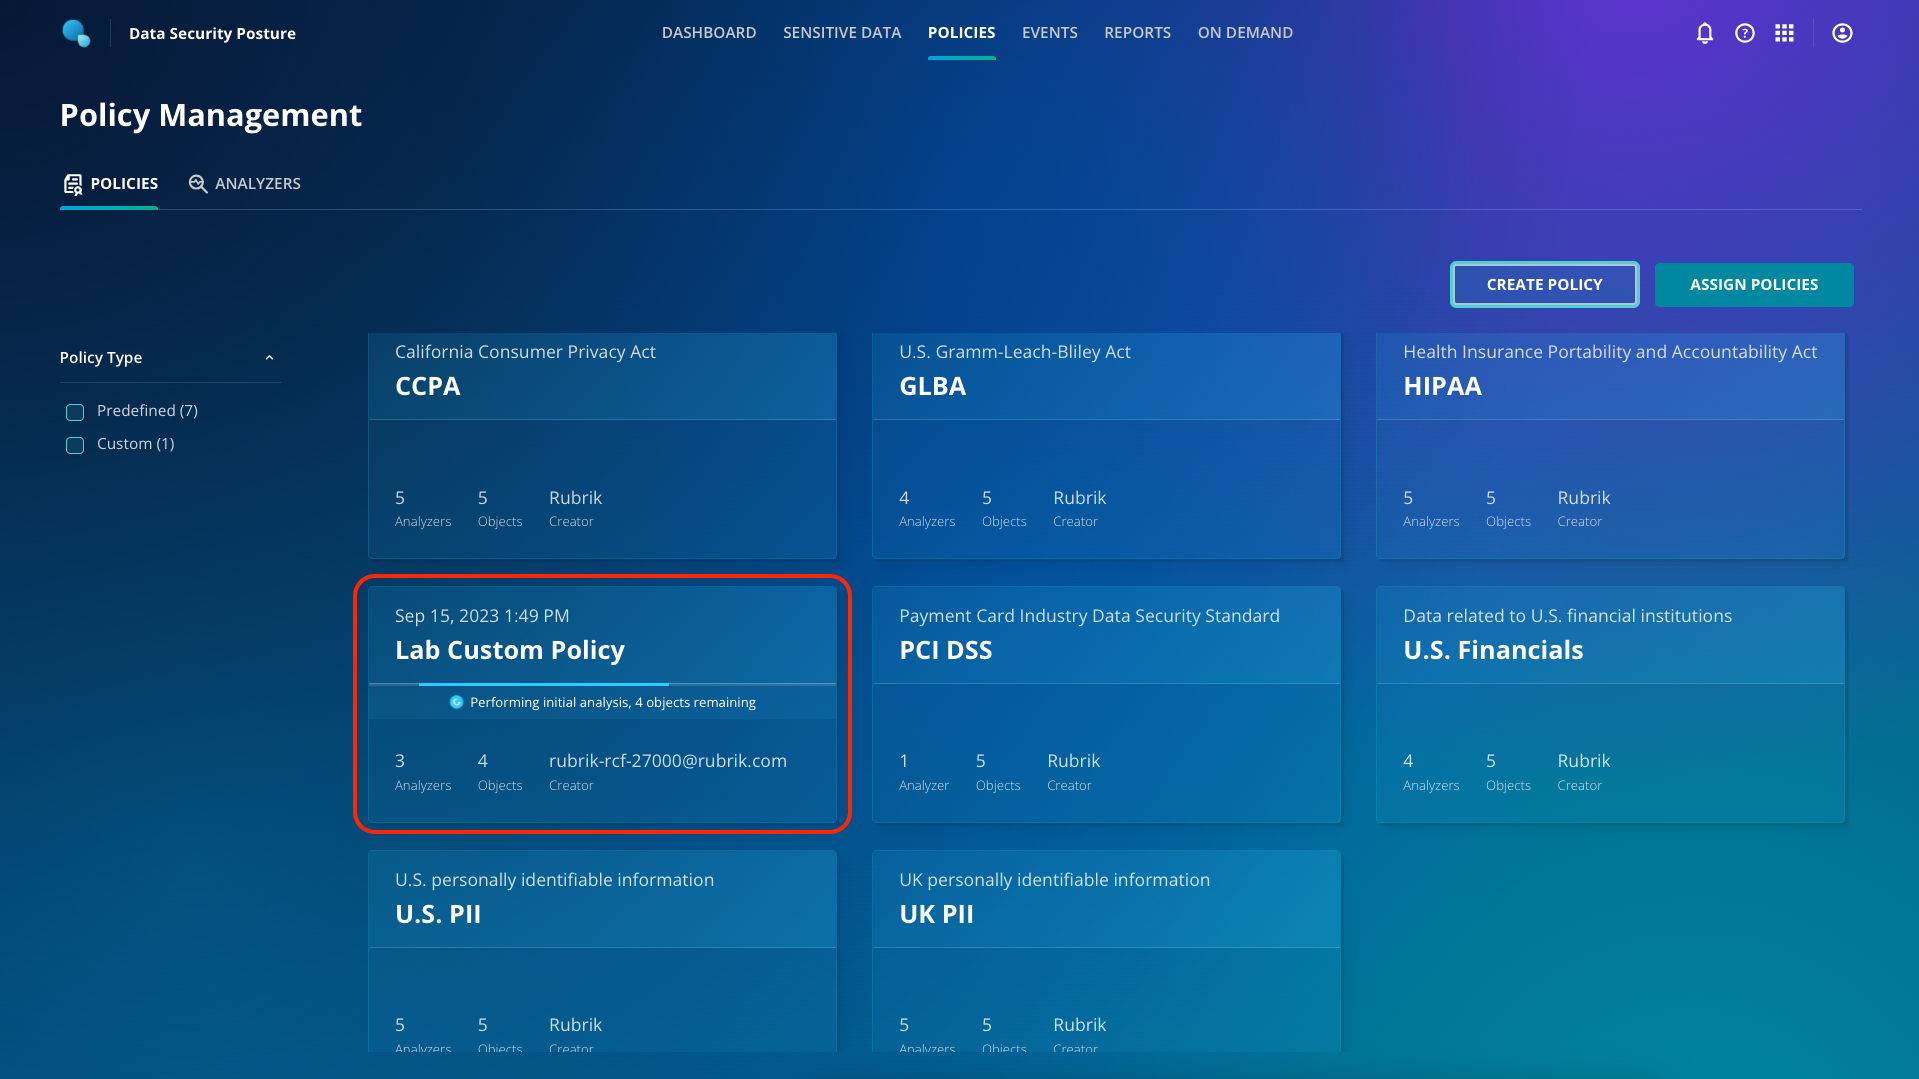Go to the Sensitive Data menu
Screen dimensions: 1919x1079
(841, 33)
